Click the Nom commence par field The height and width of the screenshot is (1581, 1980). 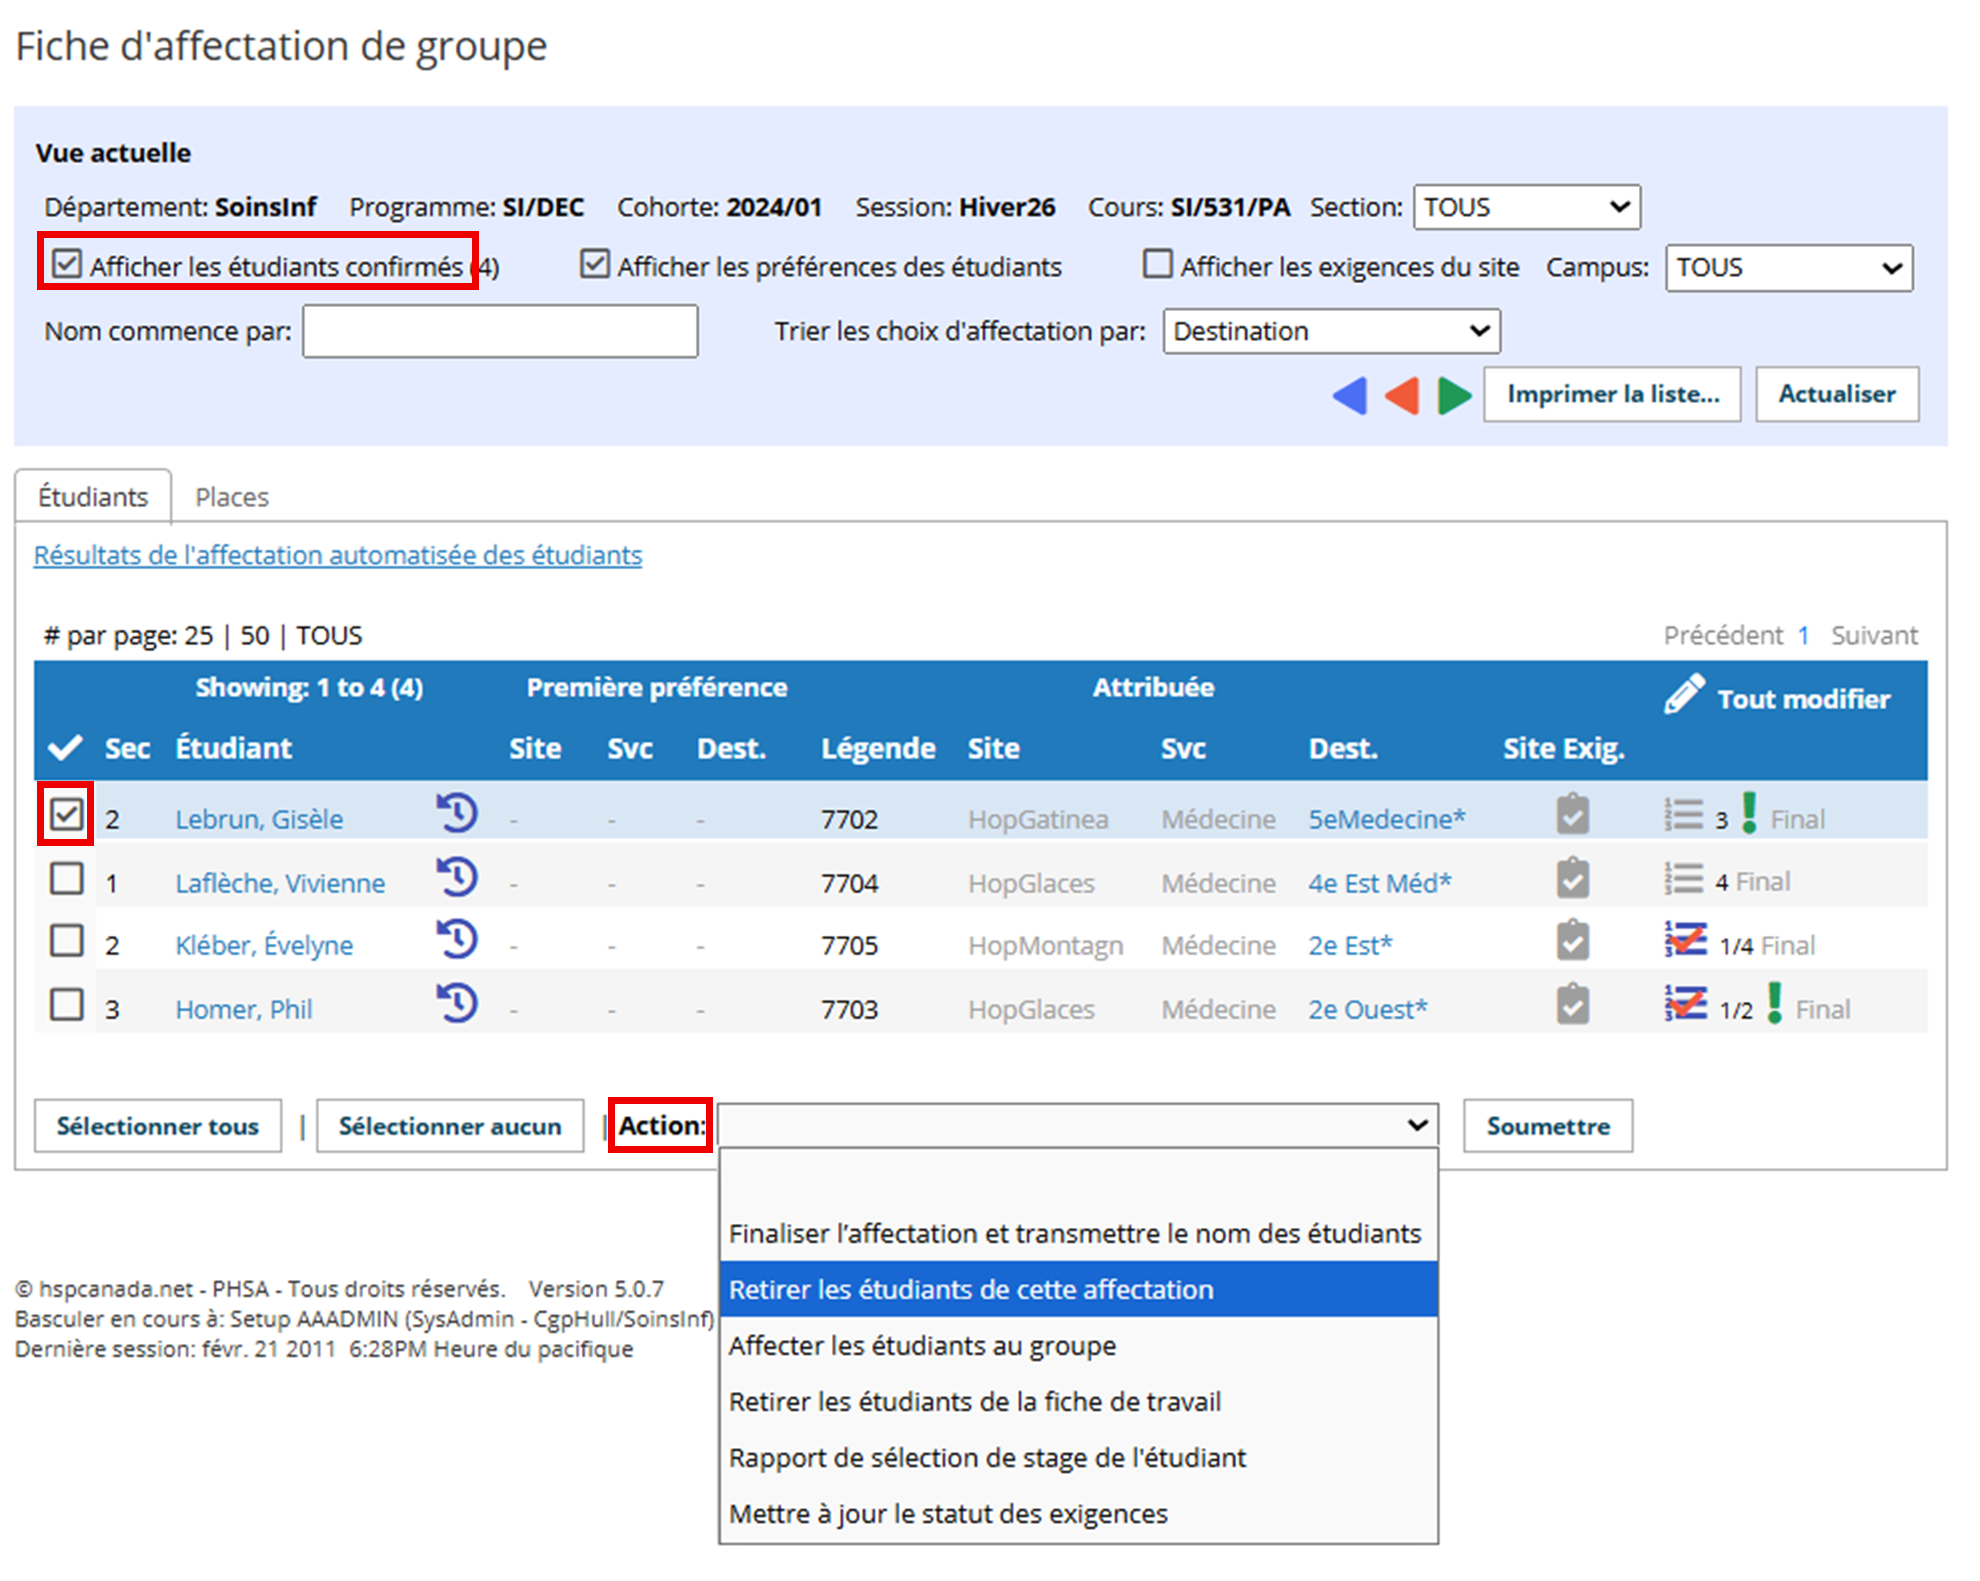[500, 331]
